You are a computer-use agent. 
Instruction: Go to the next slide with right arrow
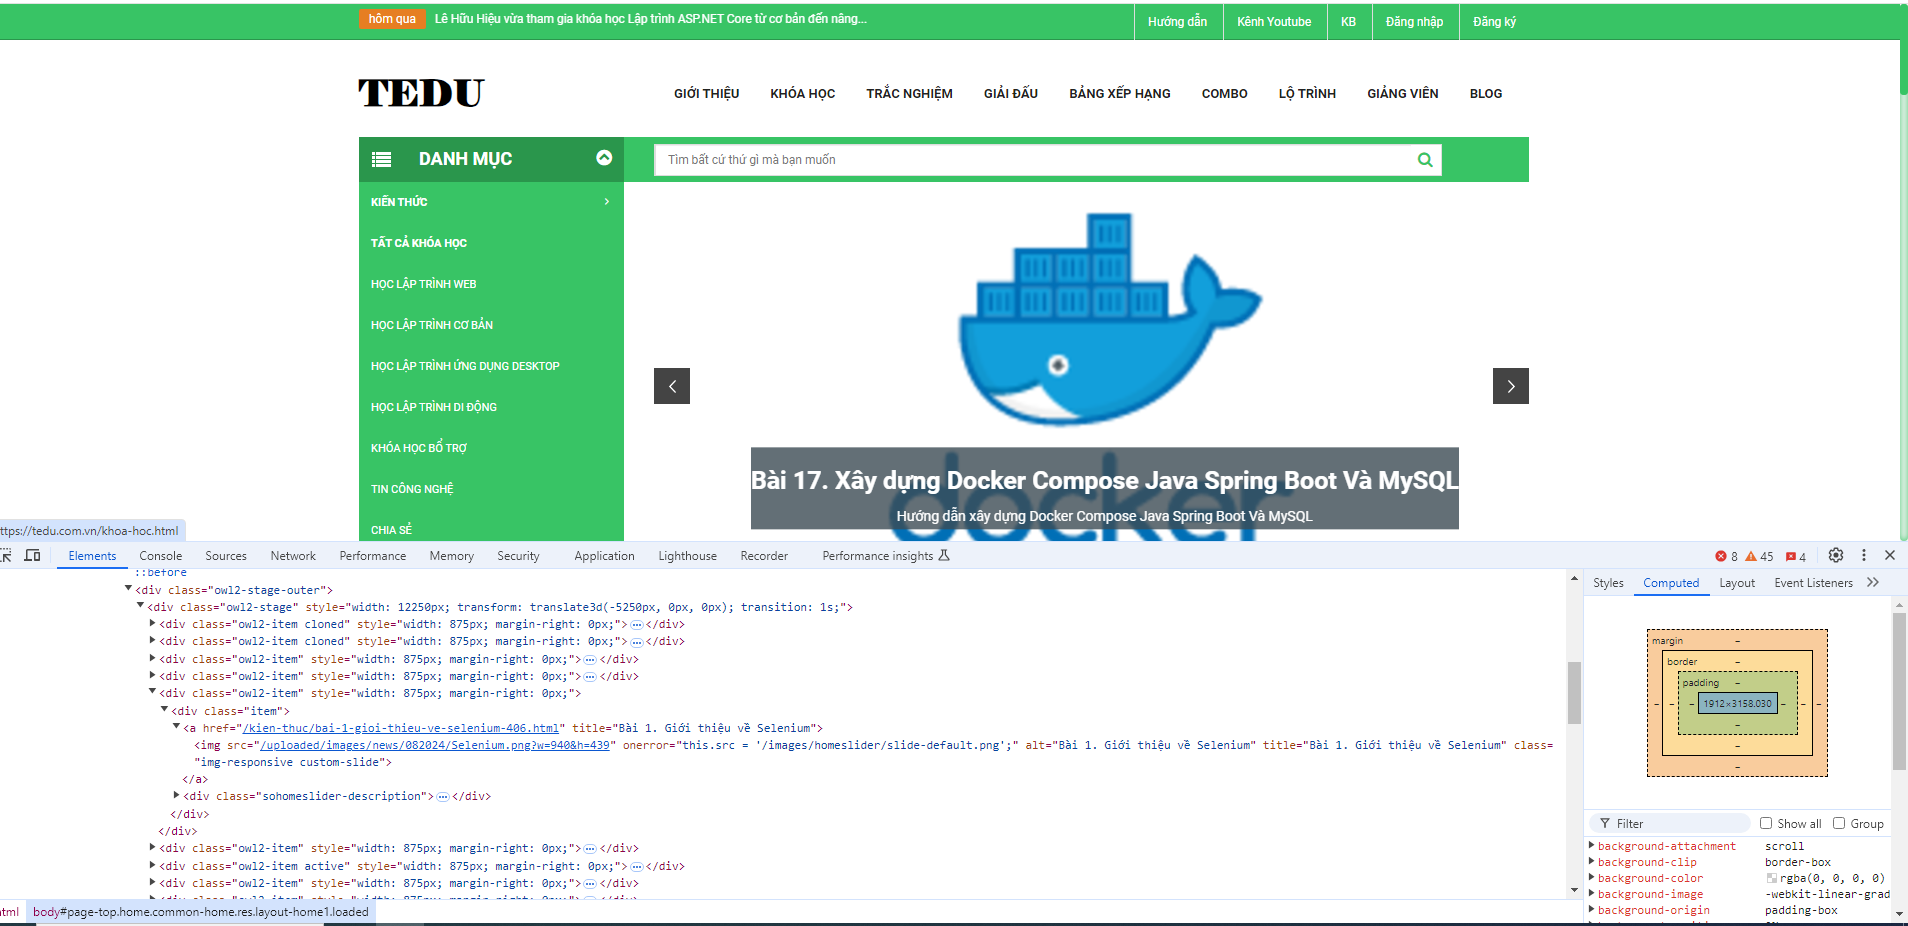(1510, 386)
